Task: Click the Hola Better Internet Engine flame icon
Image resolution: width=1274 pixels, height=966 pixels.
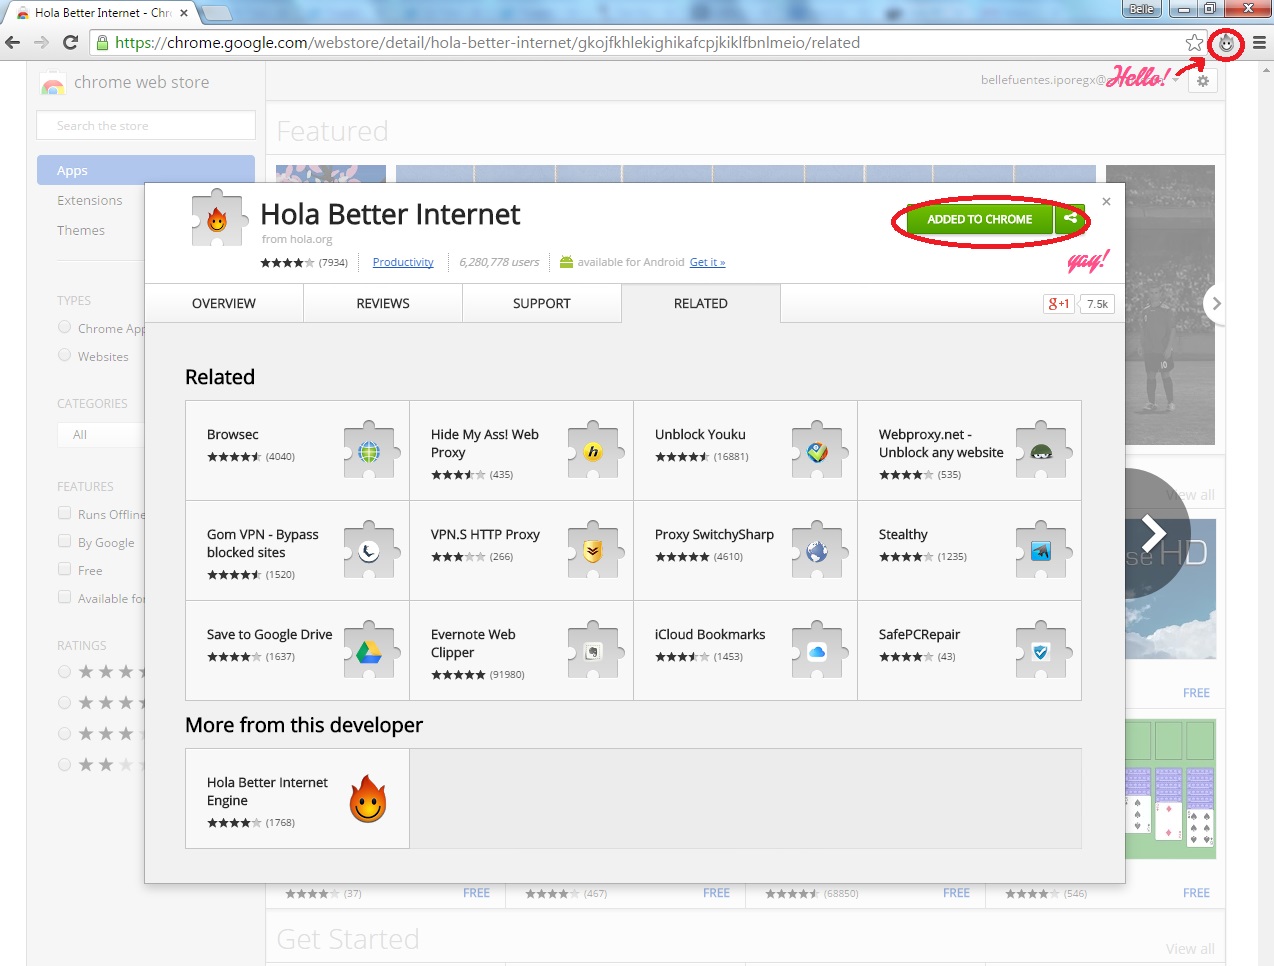Action: (x=368, y=799)
